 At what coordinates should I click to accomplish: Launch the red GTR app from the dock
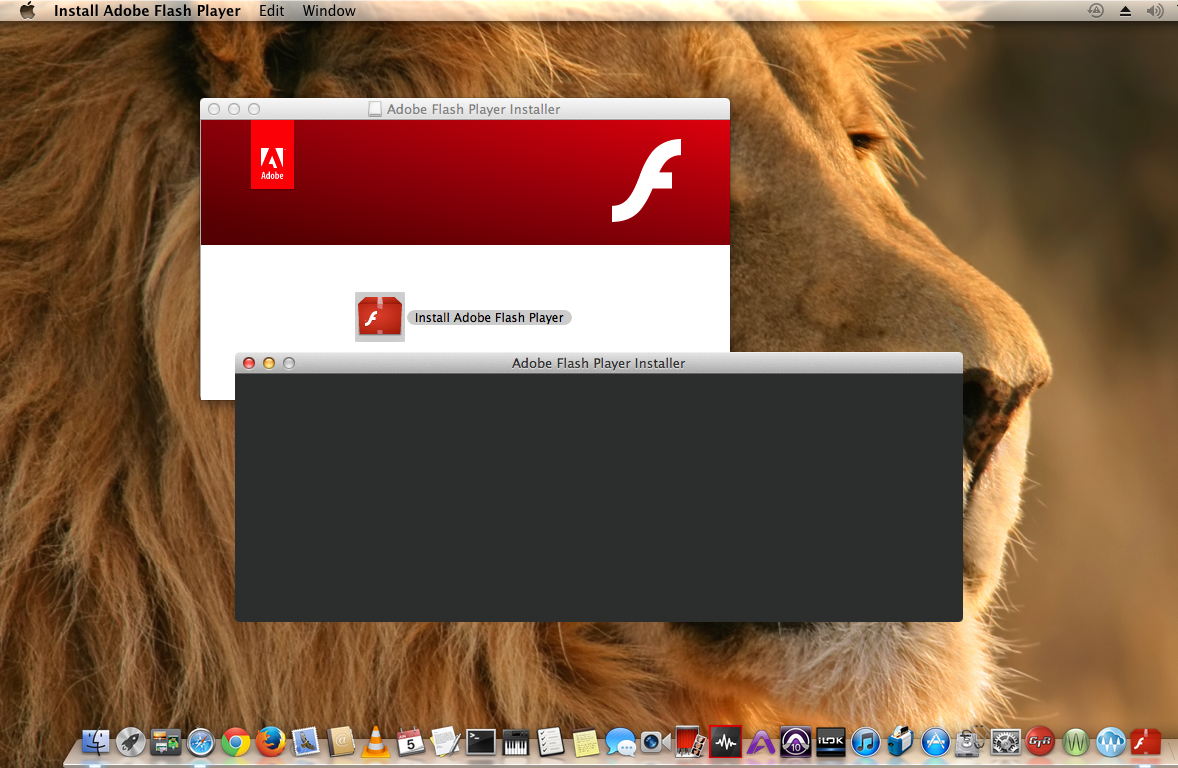pos(1041,742)
